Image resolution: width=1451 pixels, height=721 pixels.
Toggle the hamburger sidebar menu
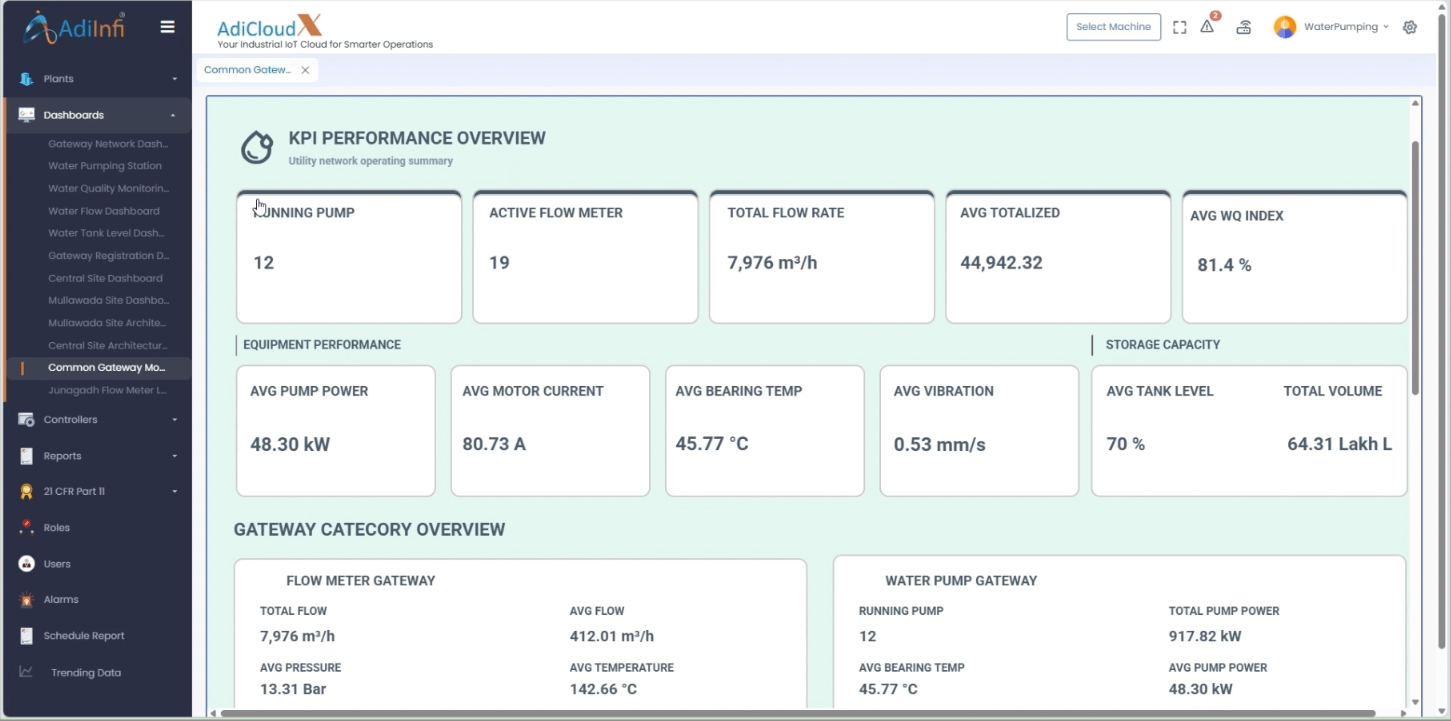168,27
